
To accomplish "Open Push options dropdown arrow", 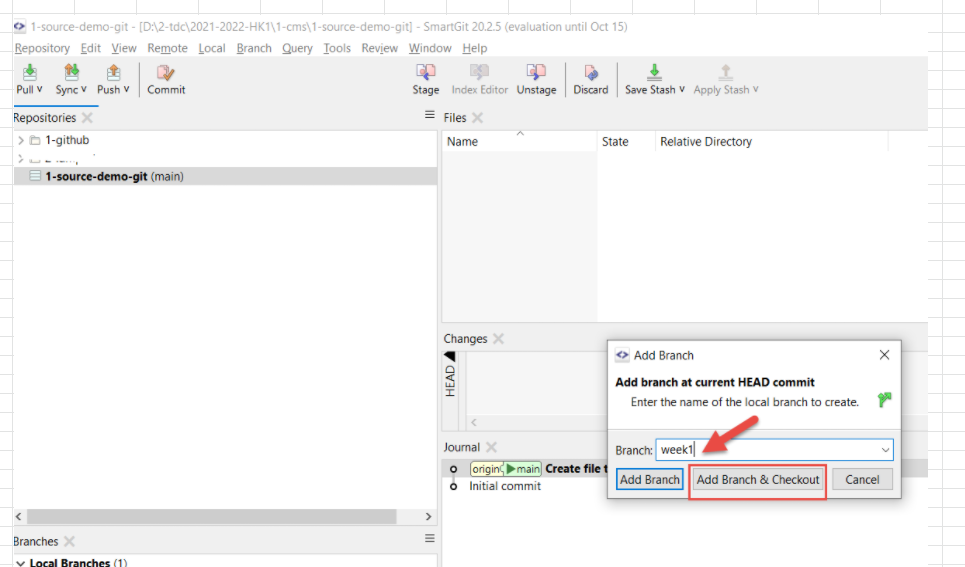I will point(126,89).
